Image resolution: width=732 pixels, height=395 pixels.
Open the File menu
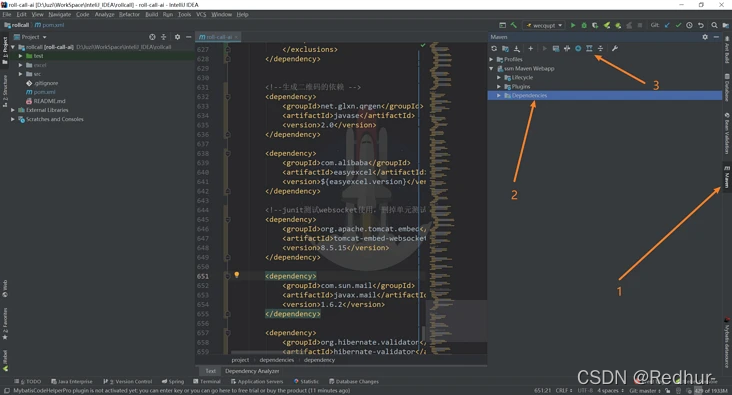[x=7, y=14]
